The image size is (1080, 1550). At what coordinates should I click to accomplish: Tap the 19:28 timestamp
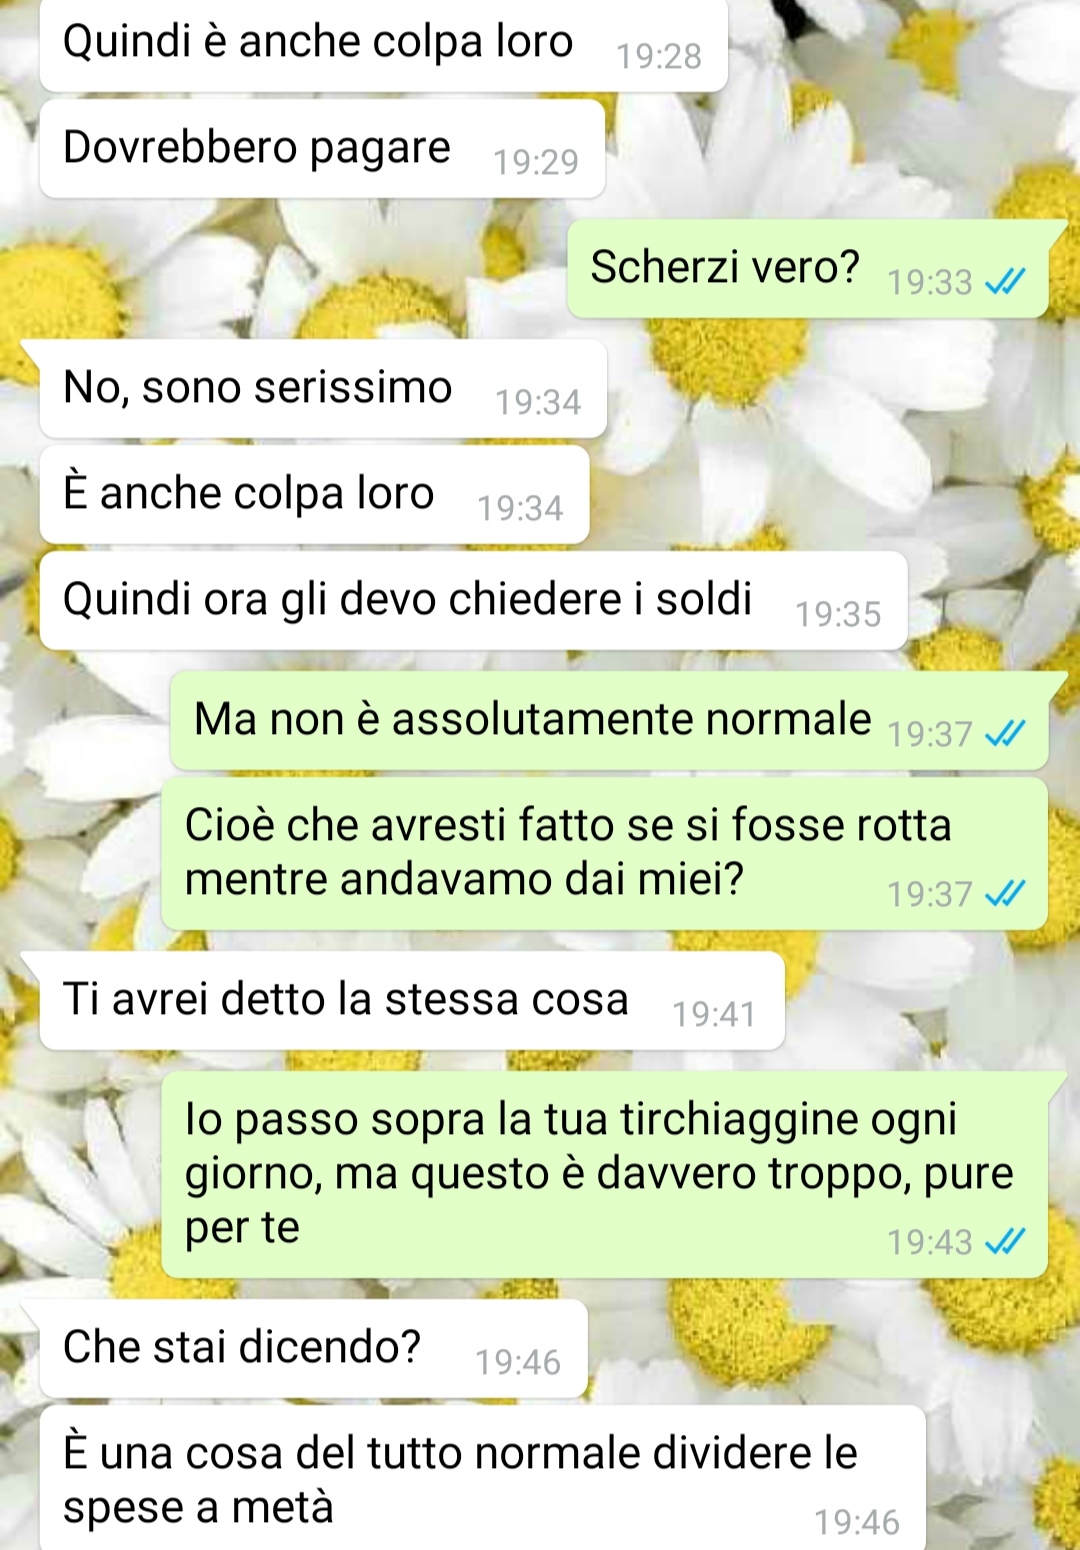tap(658, 57)
